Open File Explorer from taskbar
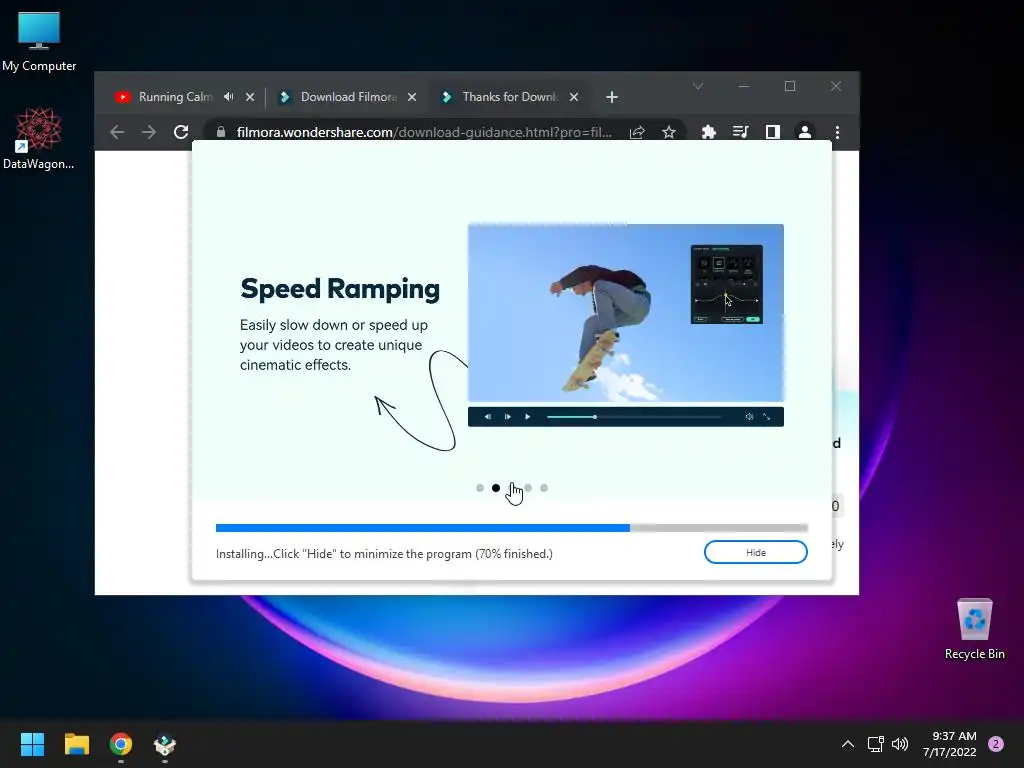The image size is (1024, 768). click(76, 744)
